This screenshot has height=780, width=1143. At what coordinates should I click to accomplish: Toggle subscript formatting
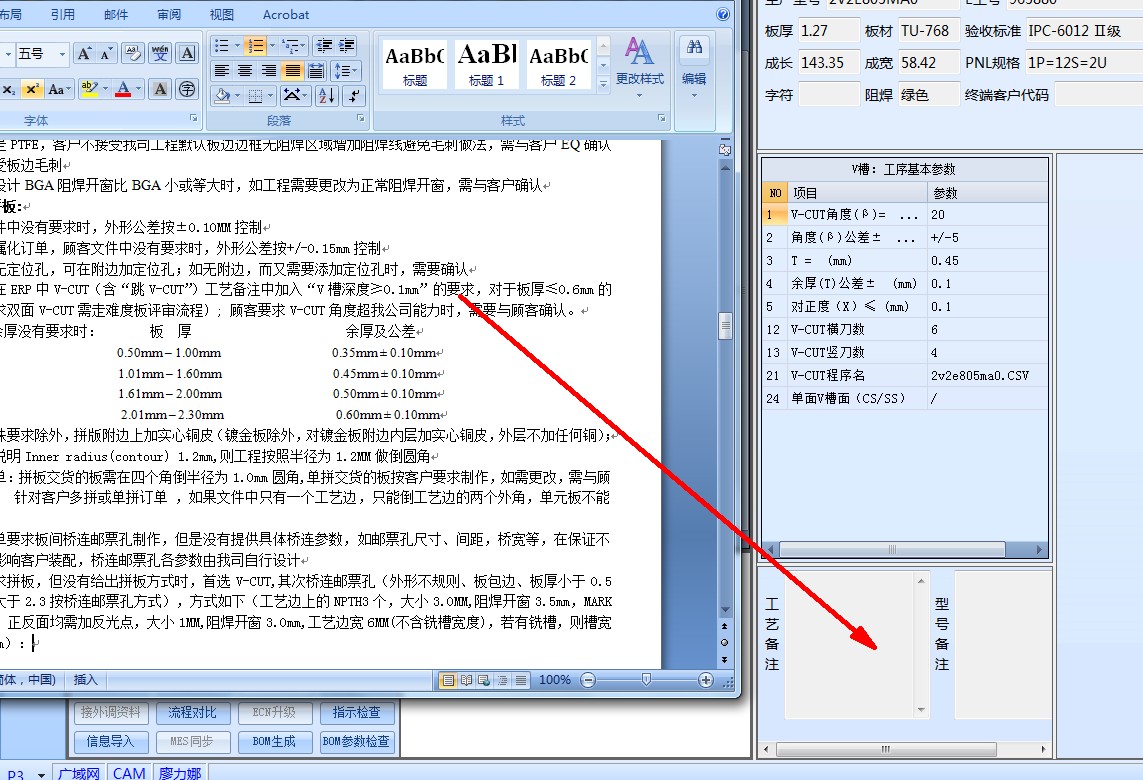[9, 89]
